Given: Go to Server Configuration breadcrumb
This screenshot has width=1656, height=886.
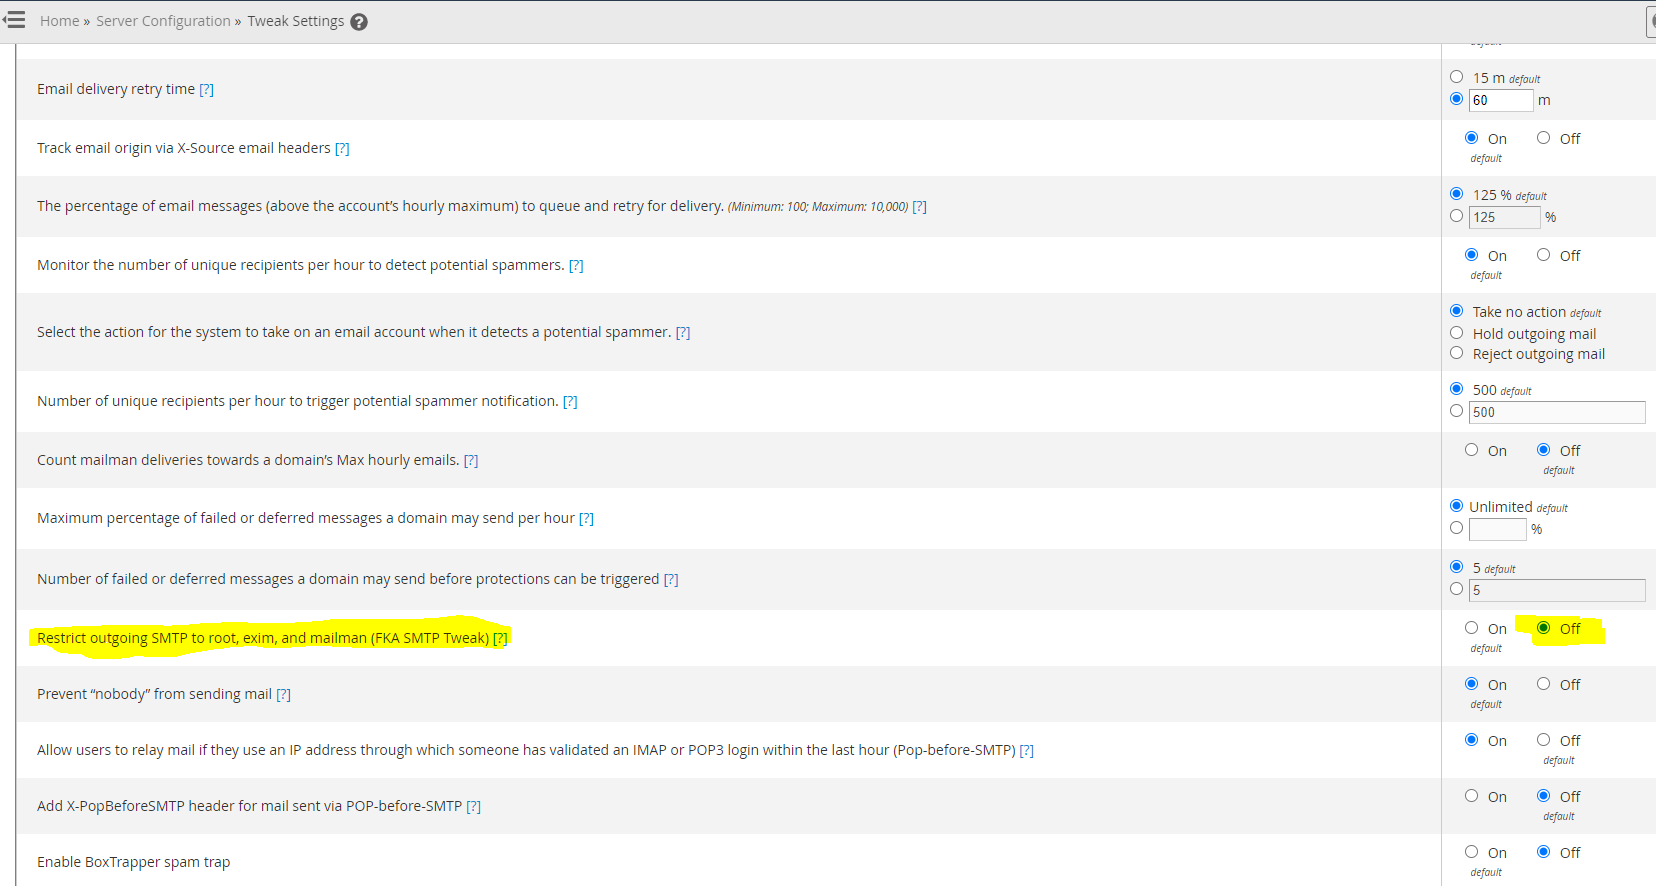Looking at the screenshot, I should [x=163, y=21].
